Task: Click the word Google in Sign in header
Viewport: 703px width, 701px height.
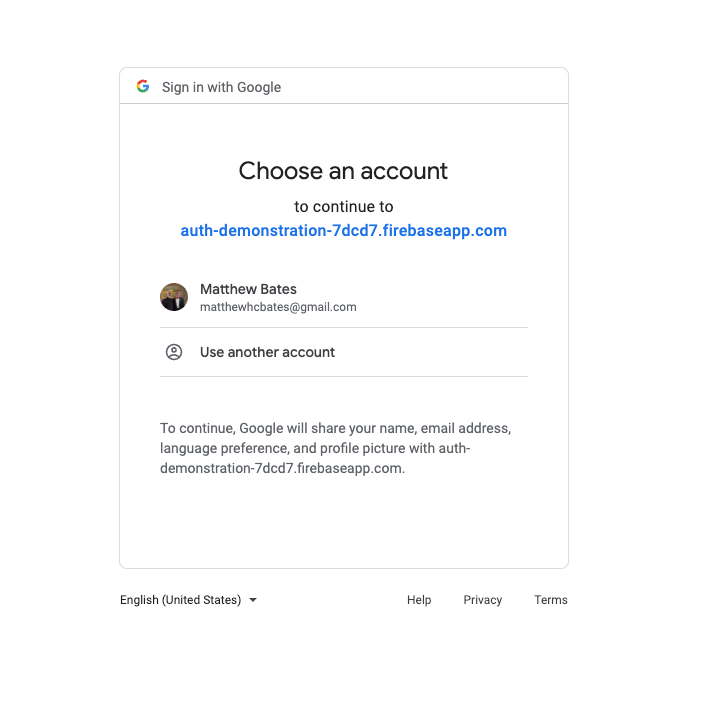Action: coord(259,87)
